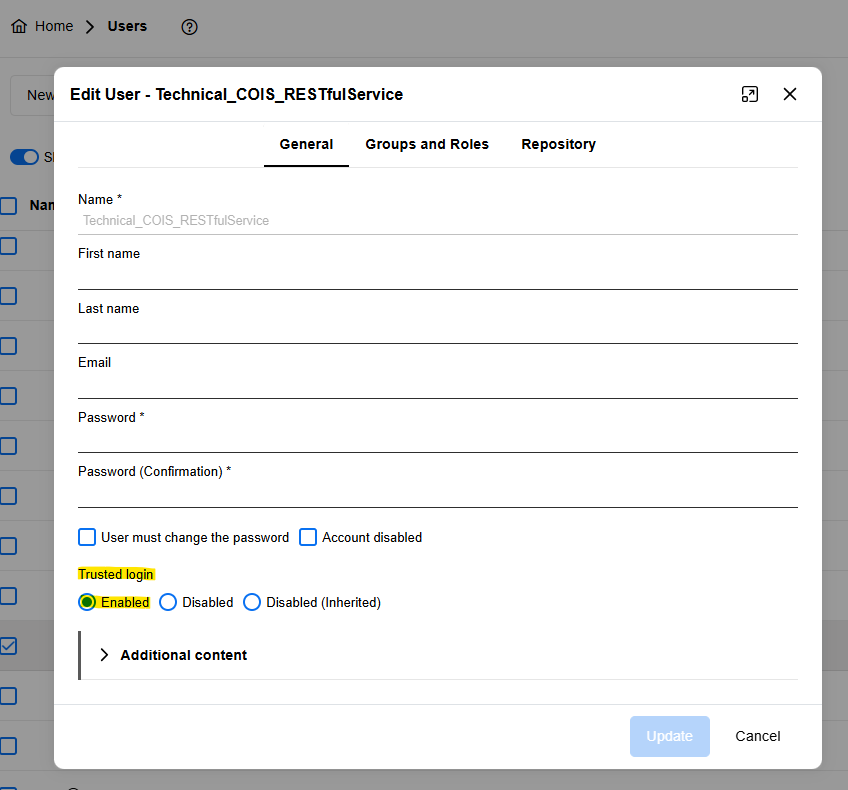The height and width of the screenshot is (790, 848).
Task: Select the General tab
Action: tap(306, 144)
